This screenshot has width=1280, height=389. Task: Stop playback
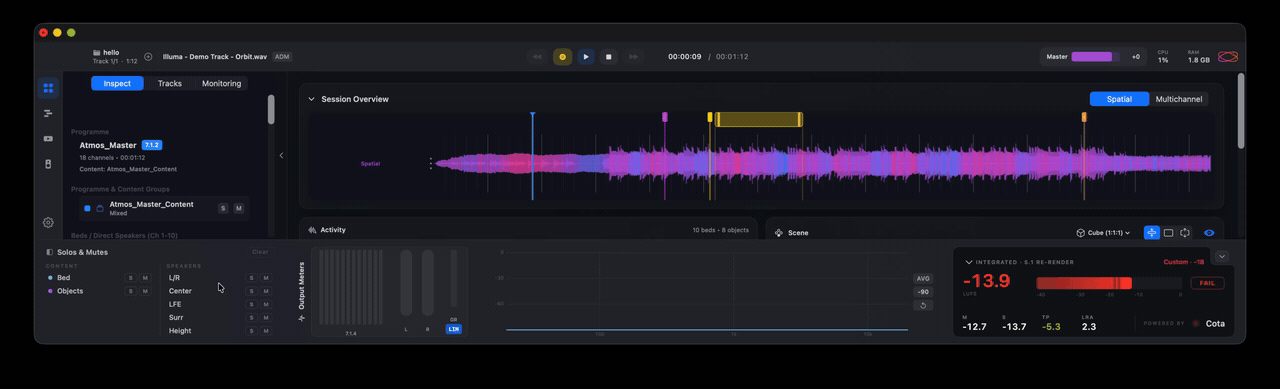tap(609, 57)
